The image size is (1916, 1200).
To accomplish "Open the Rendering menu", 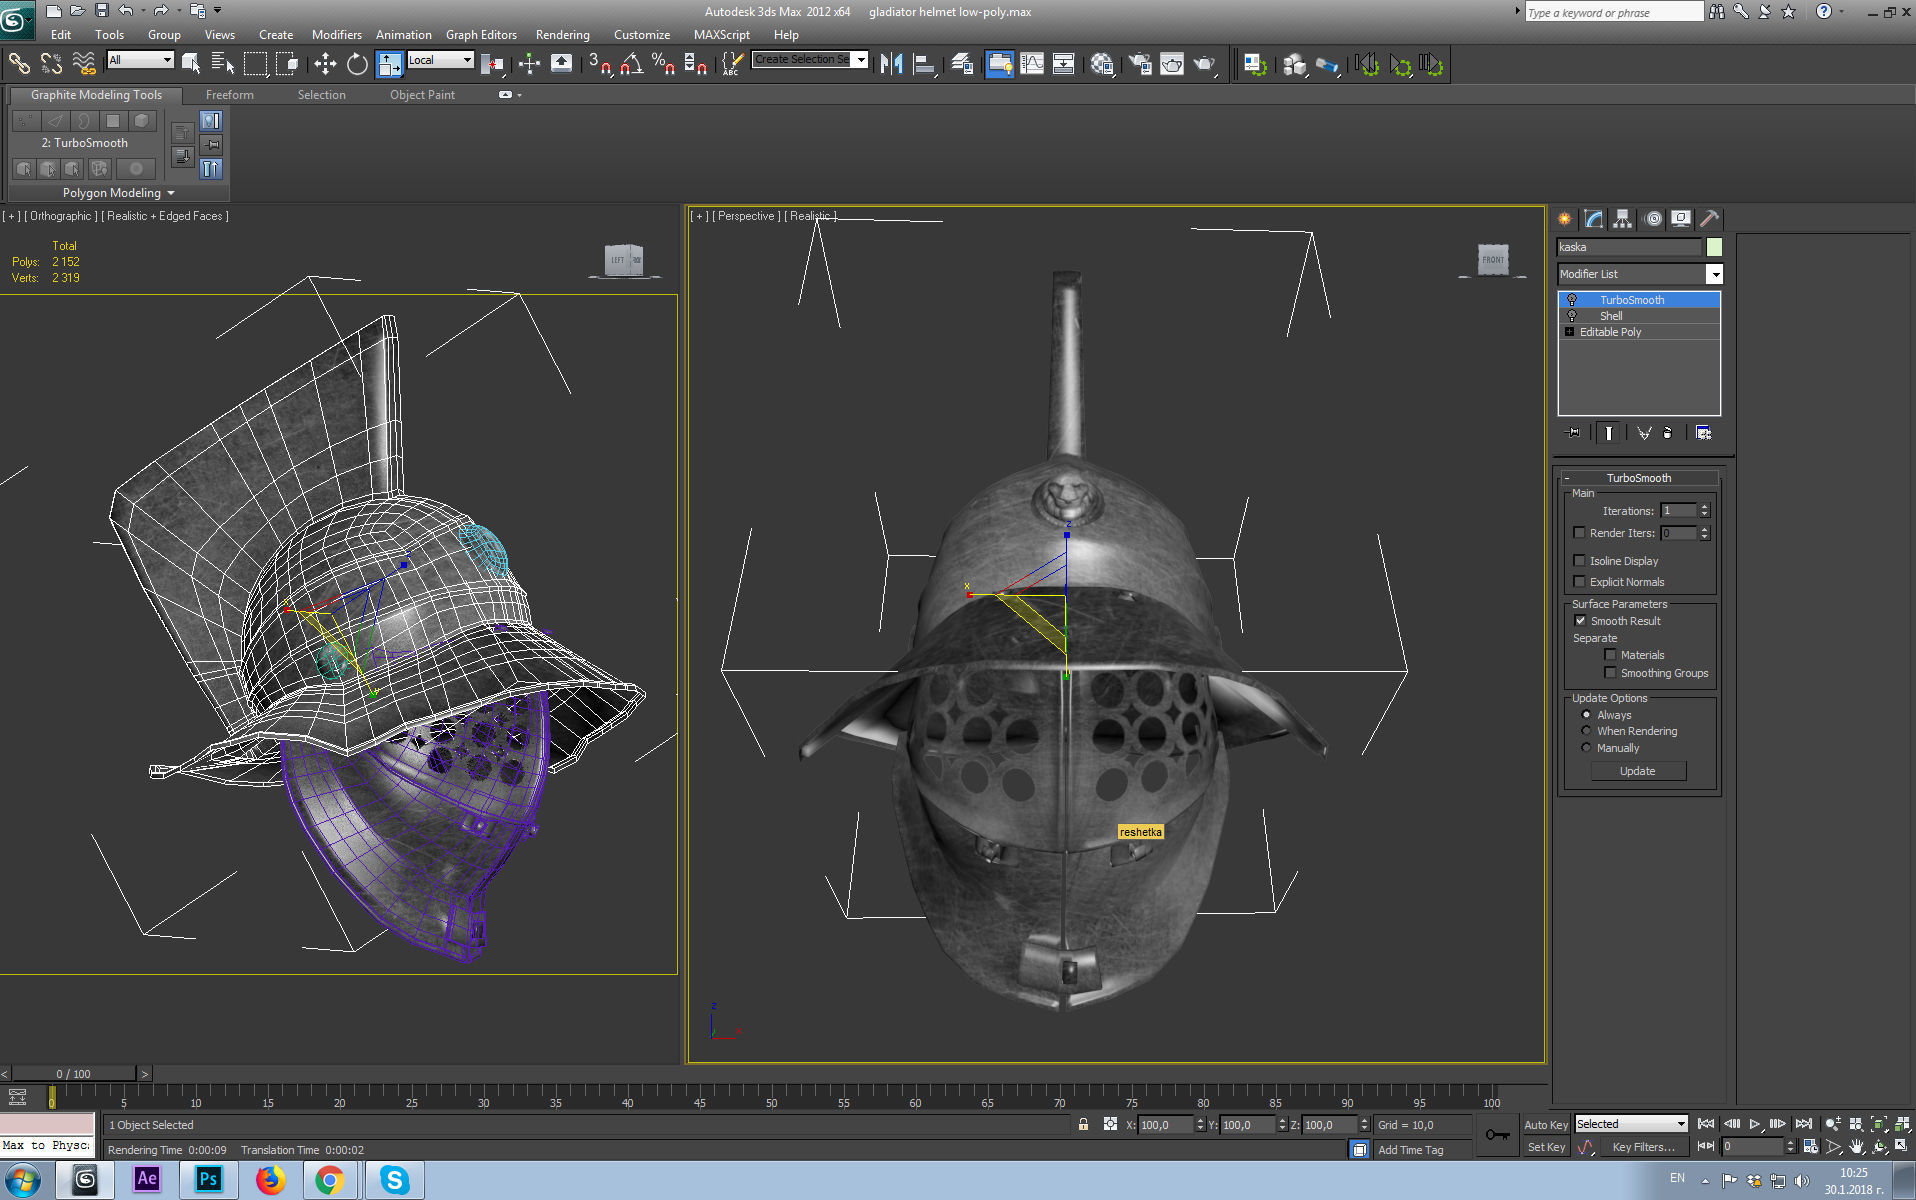I will (563, 34).
